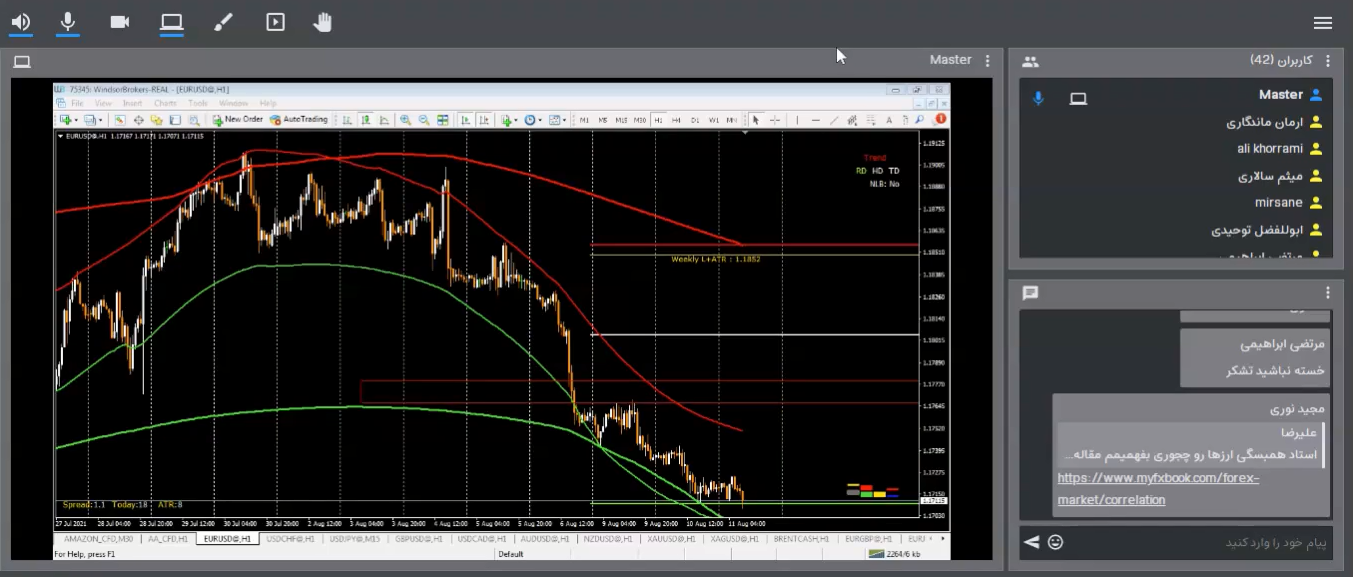Viewport: 1353px width, 577px height.
Task: Switch to the USDCHF chart tab
Action: point(290,538)
